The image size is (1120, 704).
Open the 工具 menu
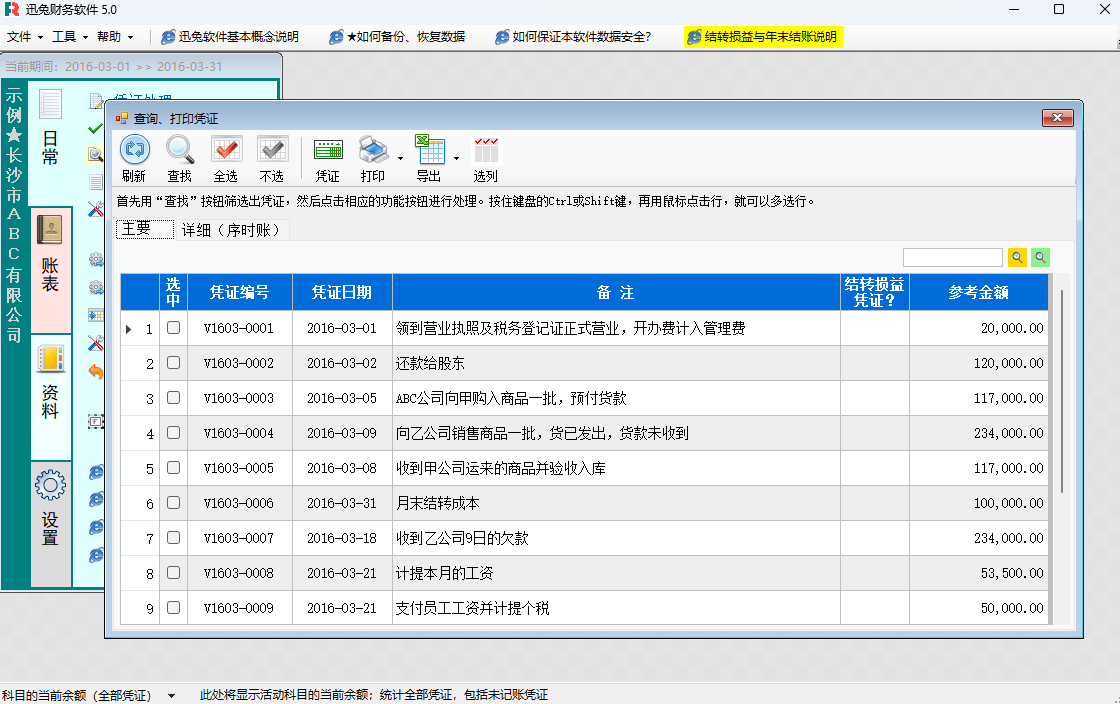pyautogui.click(x=70, y=37)
